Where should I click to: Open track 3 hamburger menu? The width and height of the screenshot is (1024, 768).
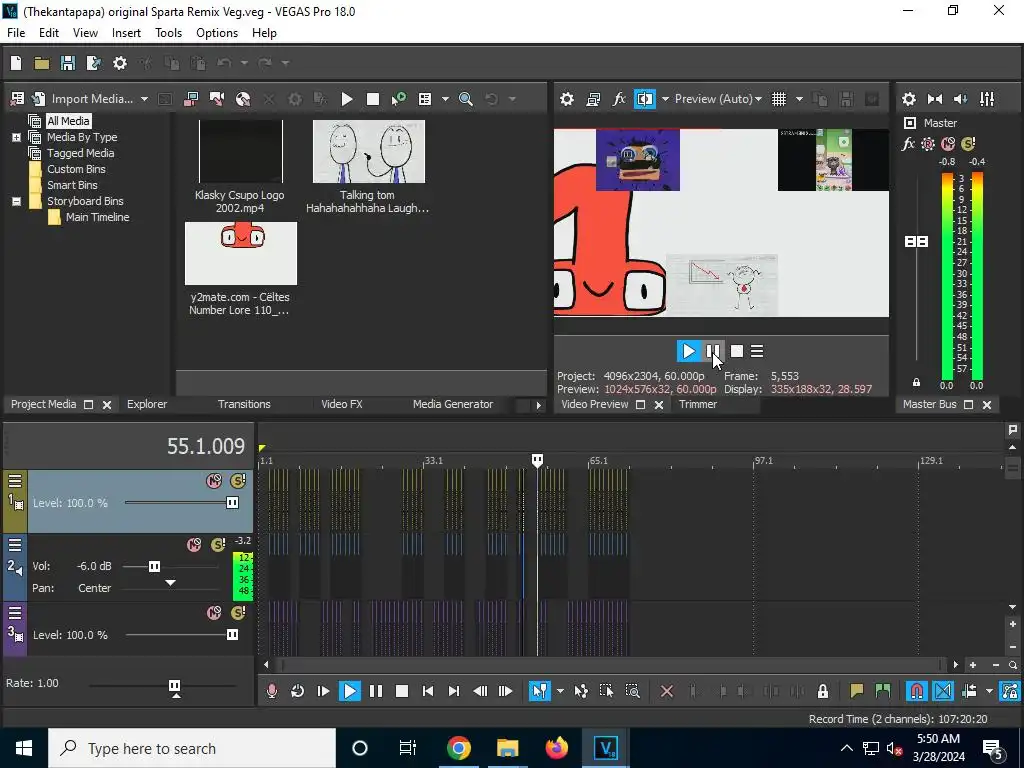click(15, 613)
